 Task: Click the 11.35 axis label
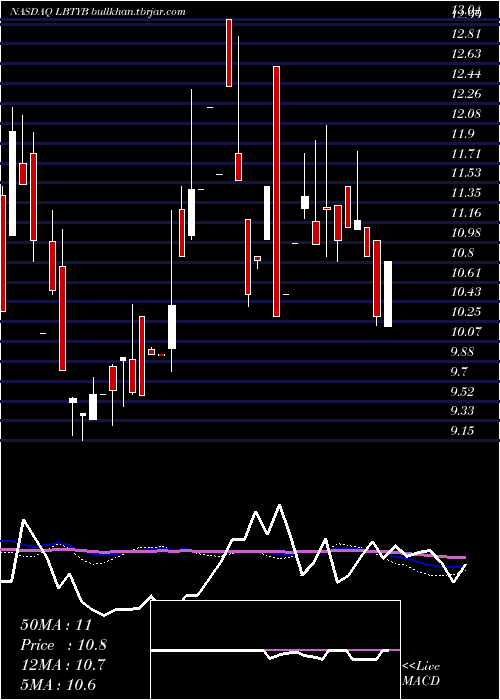point(466,193)
